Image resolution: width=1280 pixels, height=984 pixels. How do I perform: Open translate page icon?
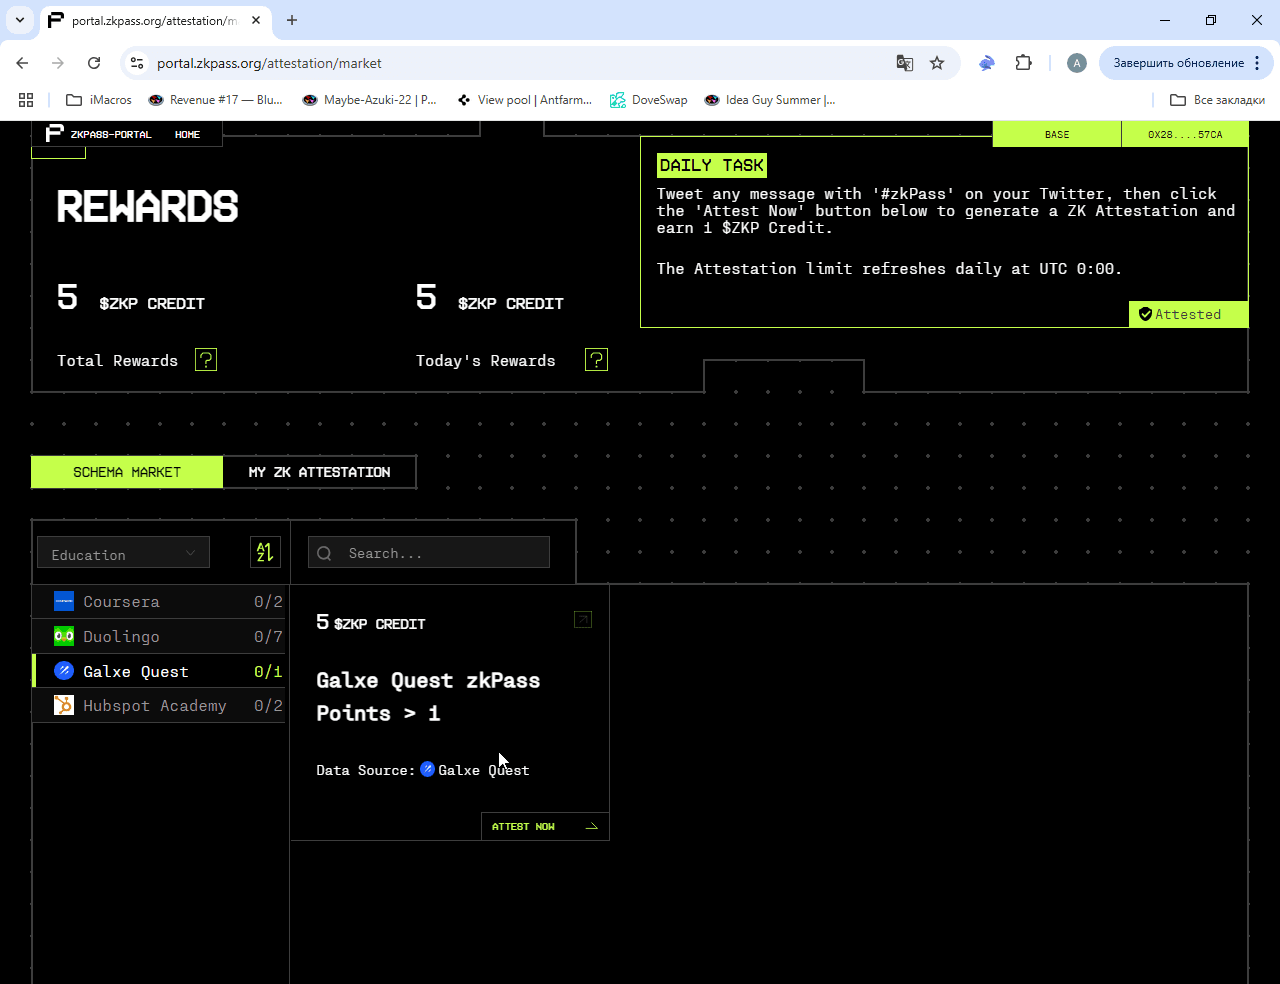(x=905, y=63)
